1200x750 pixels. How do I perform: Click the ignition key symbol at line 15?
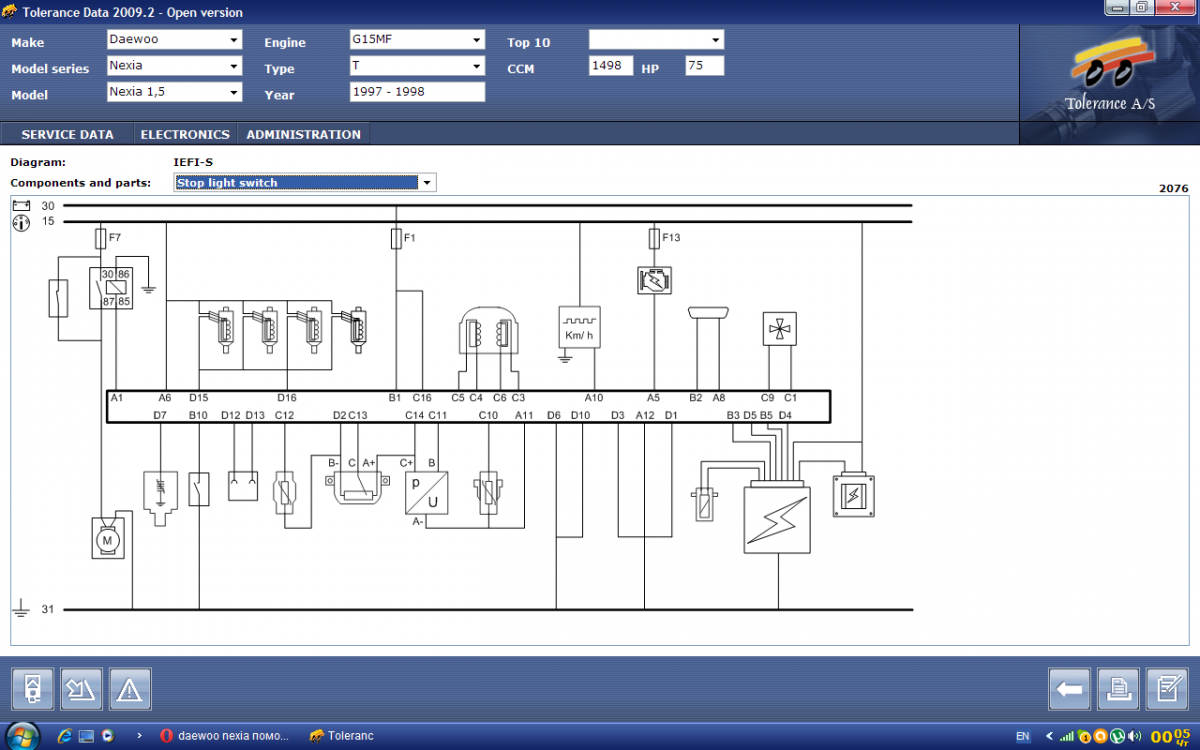pos(21,222)
